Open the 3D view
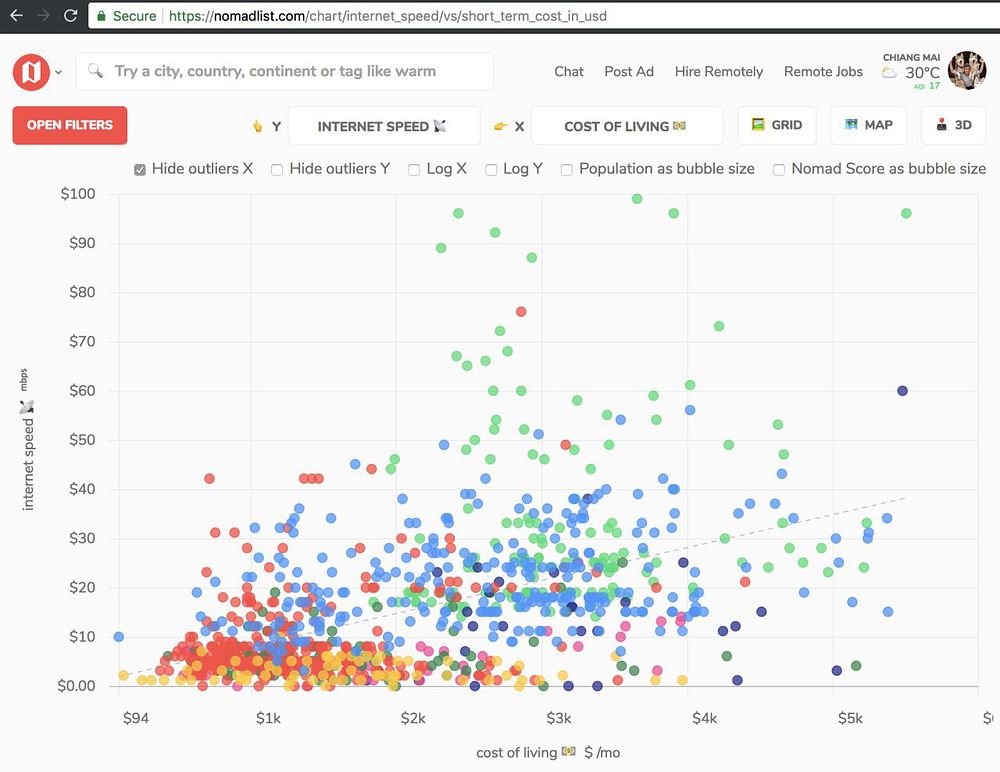This screenshot has width=1000, height=772. [x=953, y=125]
